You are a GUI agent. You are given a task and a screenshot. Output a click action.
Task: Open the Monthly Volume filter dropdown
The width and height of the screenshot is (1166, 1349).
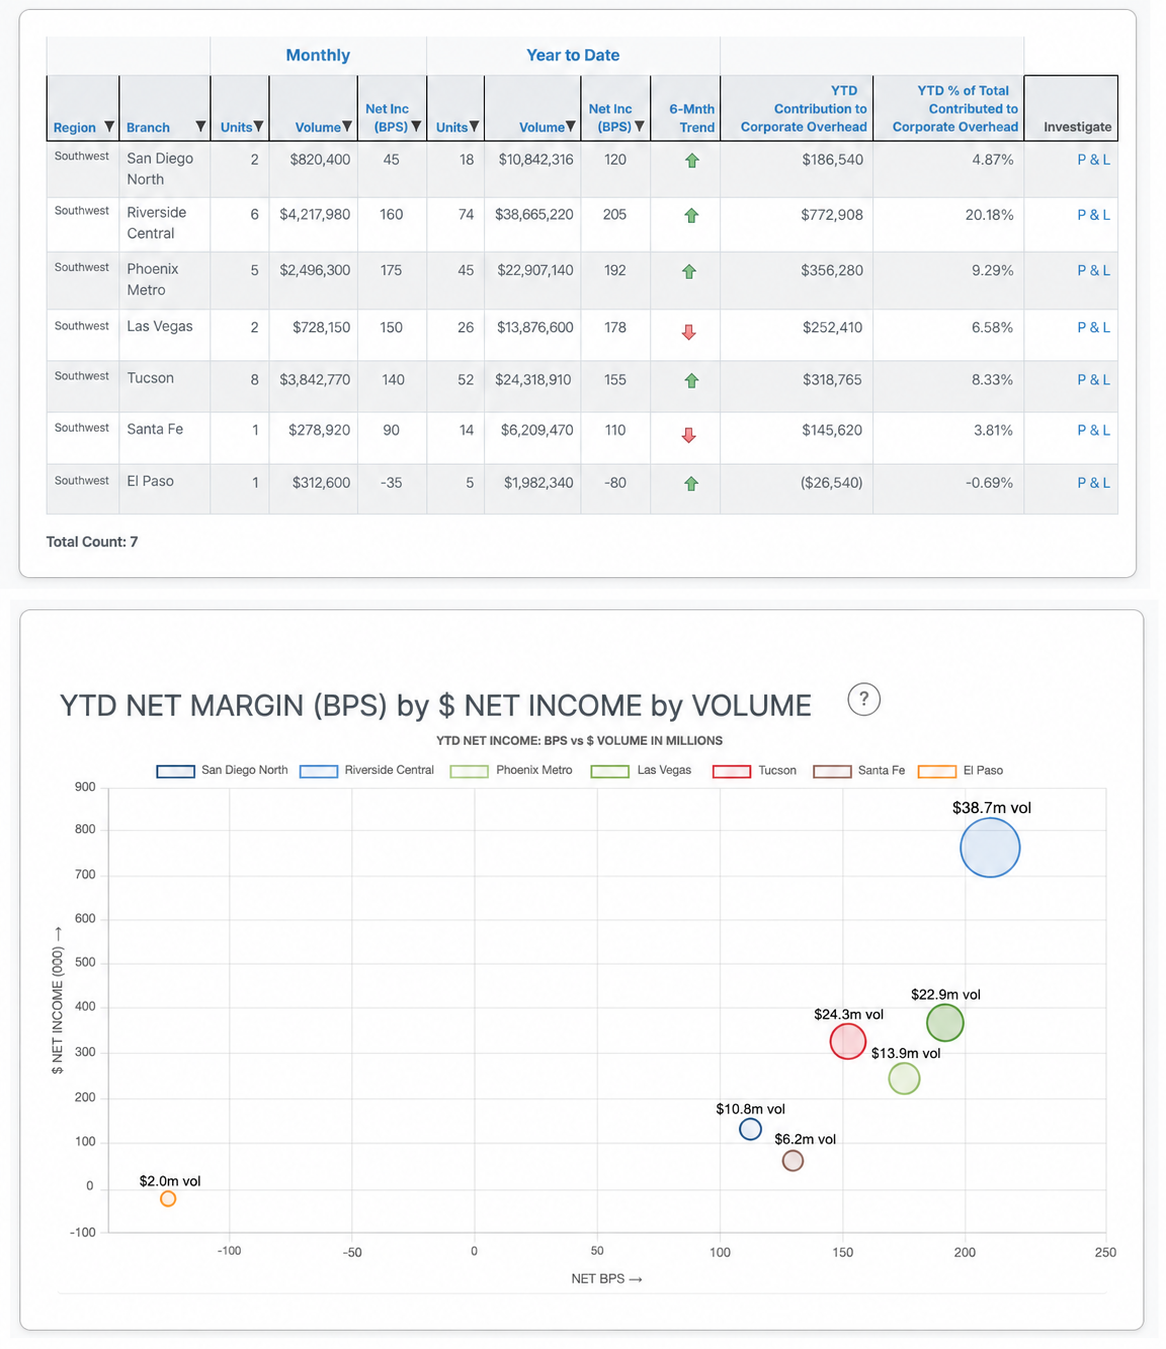click(347, 127)
